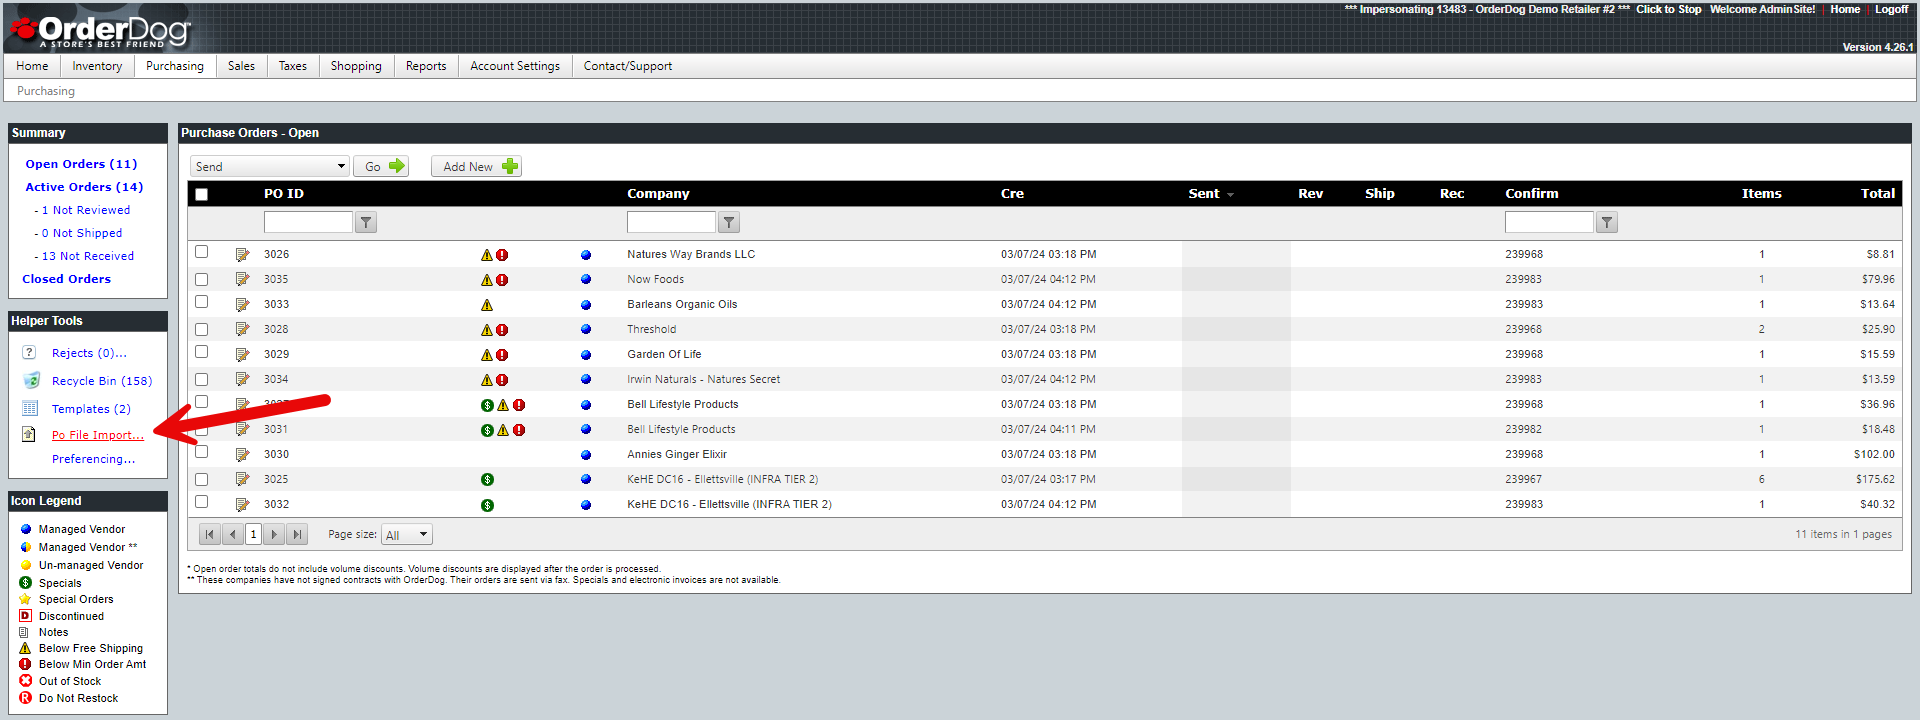Click Templates grid icon
1920x720 pixels.
pyautogui.click(x=30, y=408)
